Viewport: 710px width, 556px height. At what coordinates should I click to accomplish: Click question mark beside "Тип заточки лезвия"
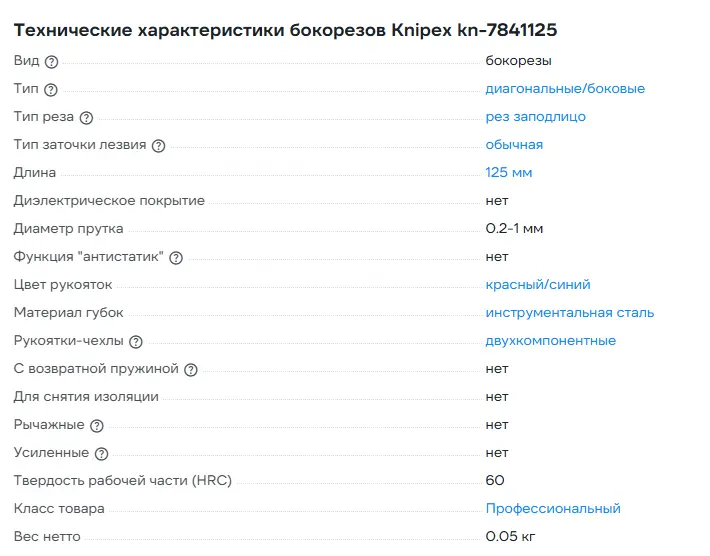pyautogui.click(x=158, y=146)
